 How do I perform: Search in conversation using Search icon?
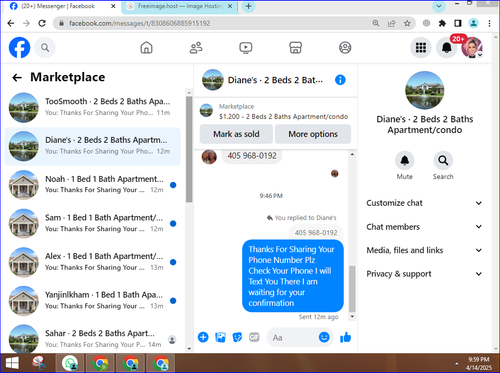tap(443, 160)
